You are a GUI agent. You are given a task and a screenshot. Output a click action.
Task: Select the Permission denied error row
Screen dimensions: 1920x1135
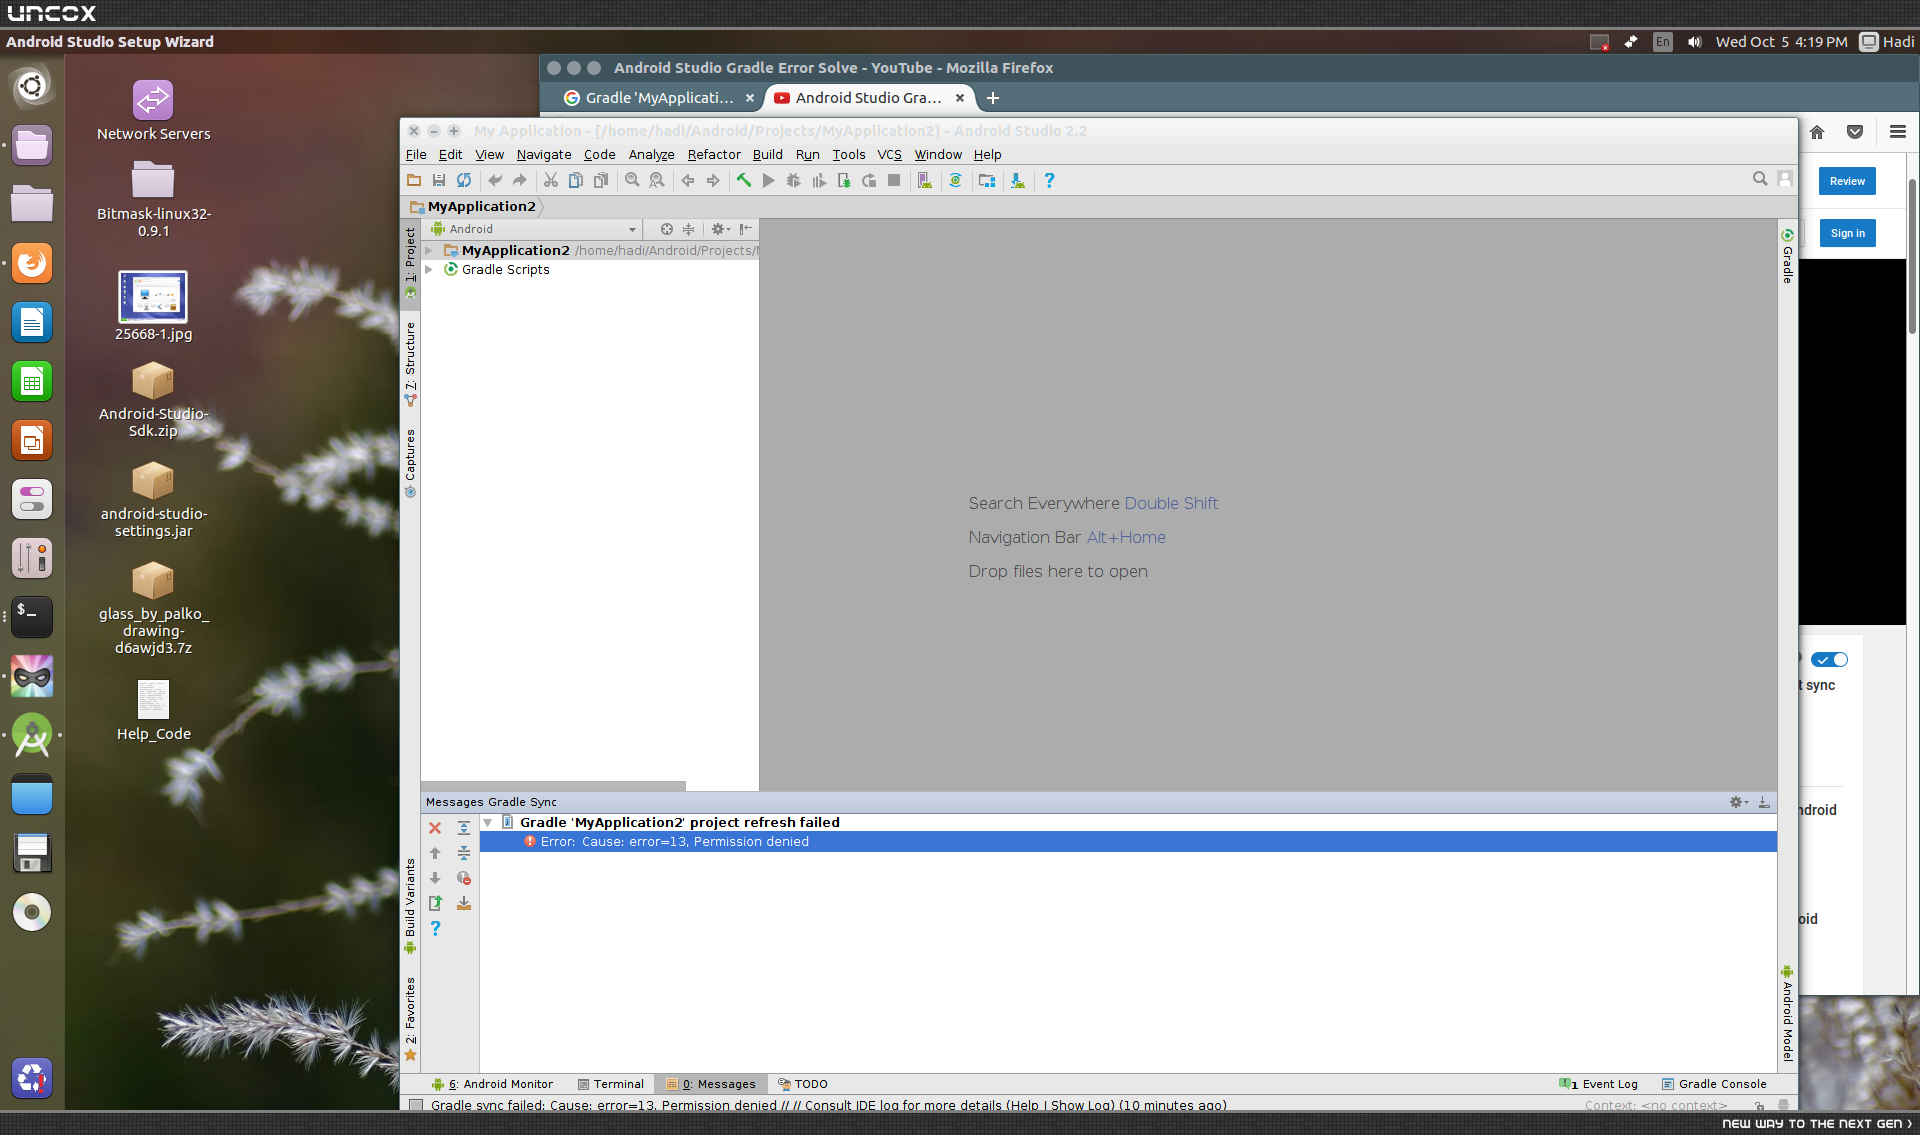coord(1128,842)
